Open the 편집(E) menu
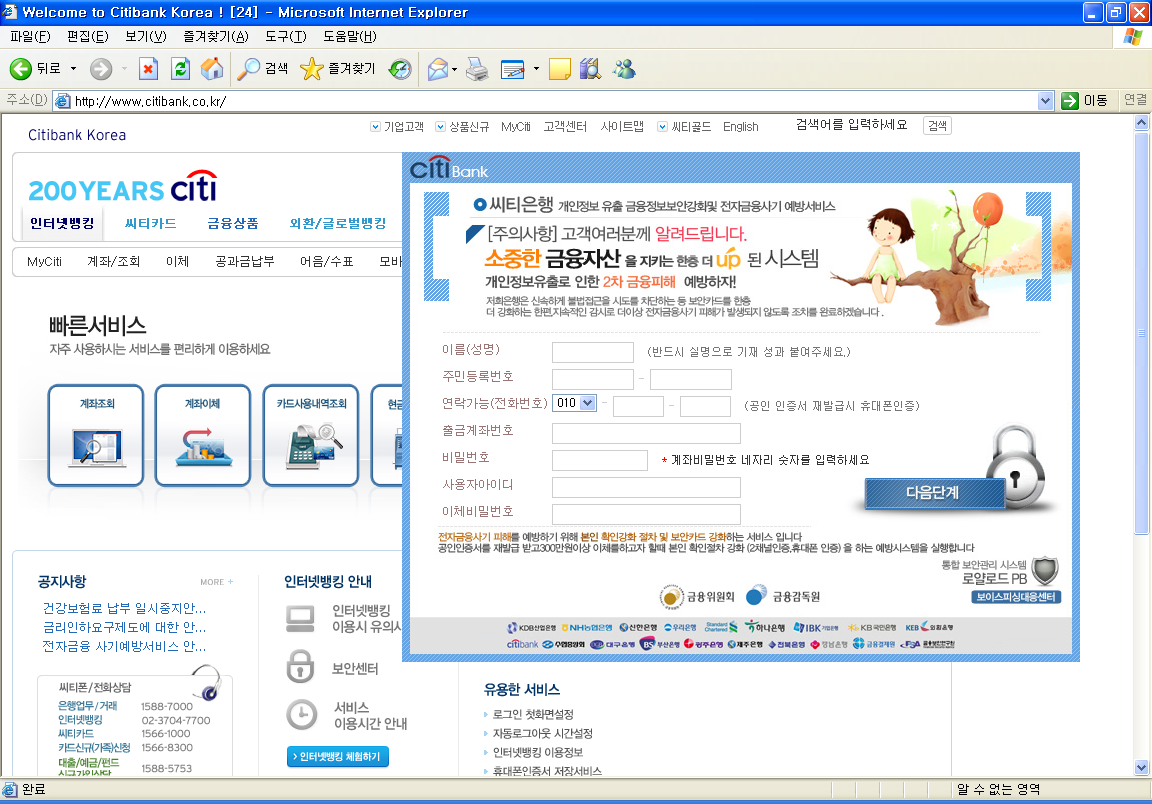1152x804 pixels. [x=87, y=36]
